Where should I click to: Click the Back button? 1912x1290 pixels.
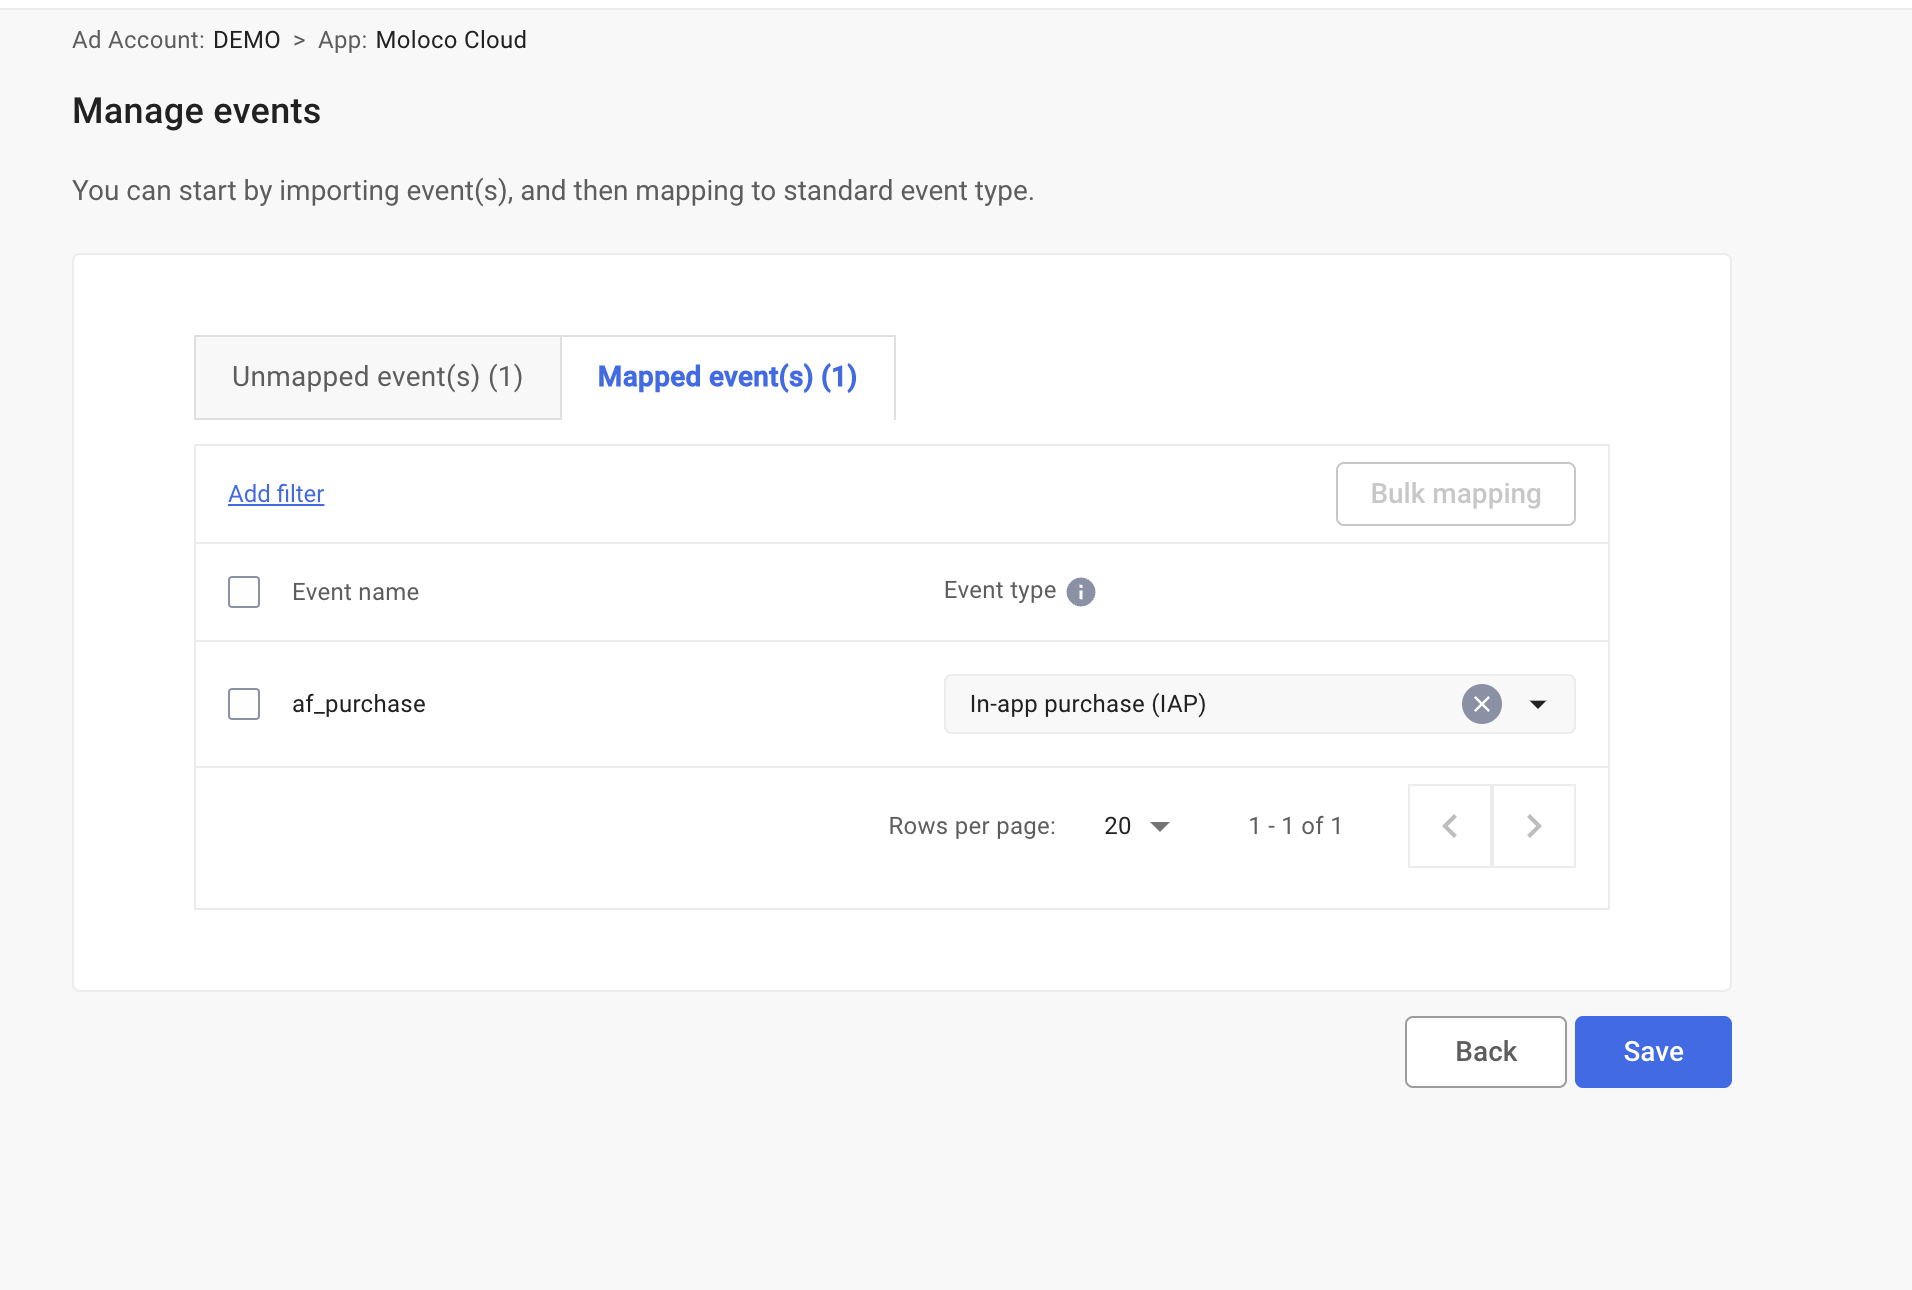(1485, 1052)
